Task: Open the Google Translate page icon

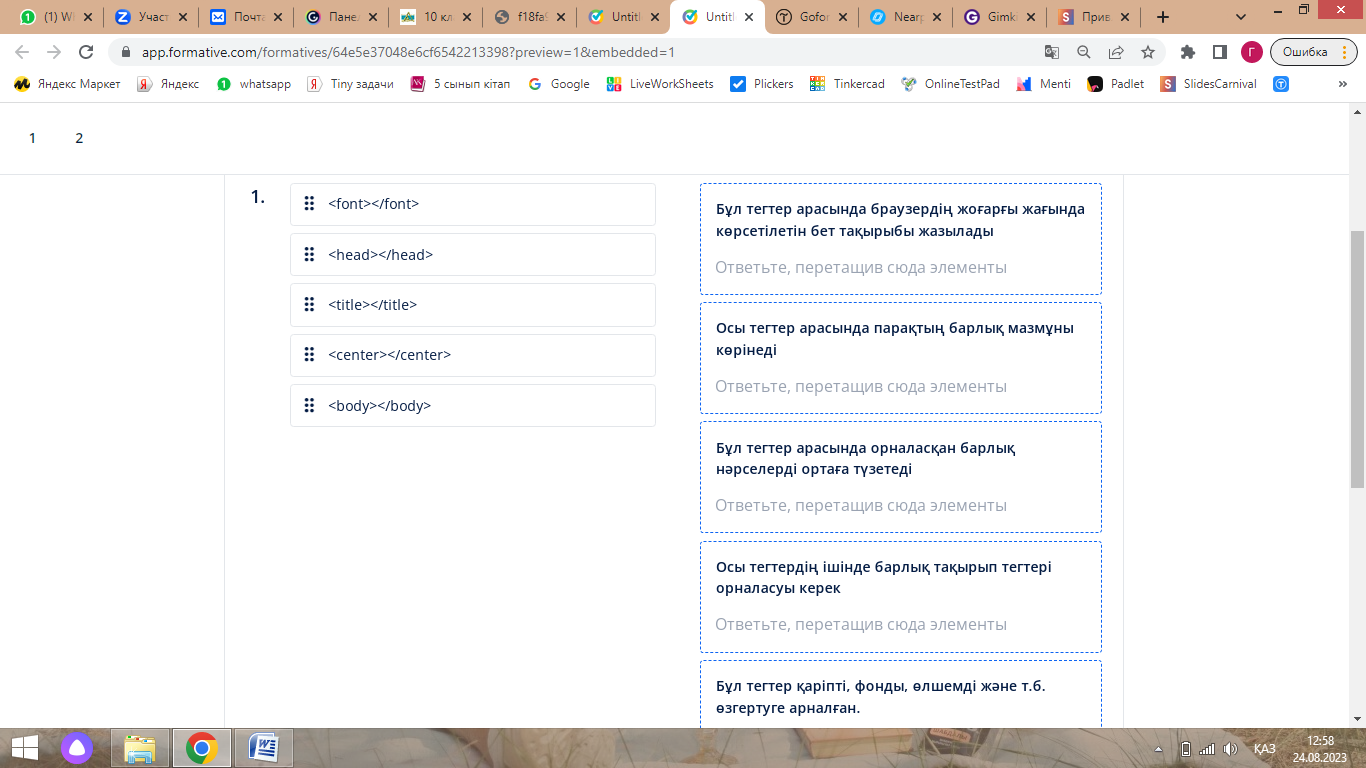Action: coord(1052,52)
